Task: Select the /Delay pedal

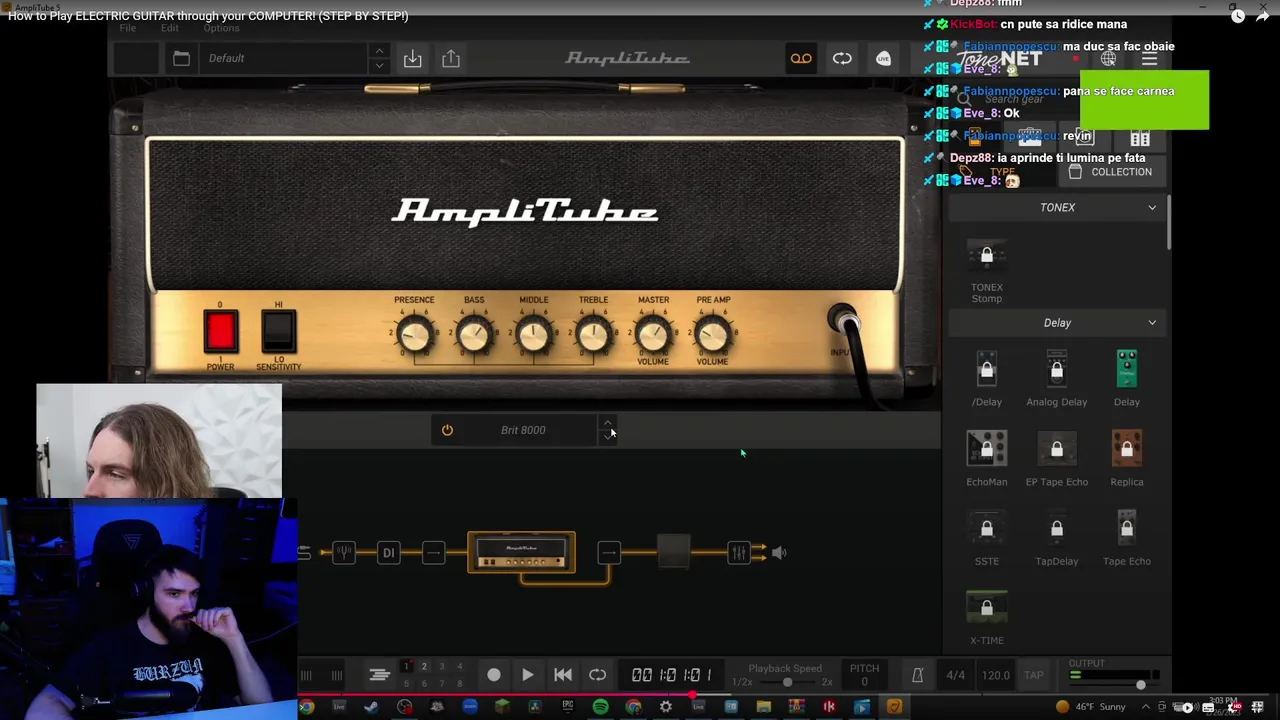Action: (987, 378)
